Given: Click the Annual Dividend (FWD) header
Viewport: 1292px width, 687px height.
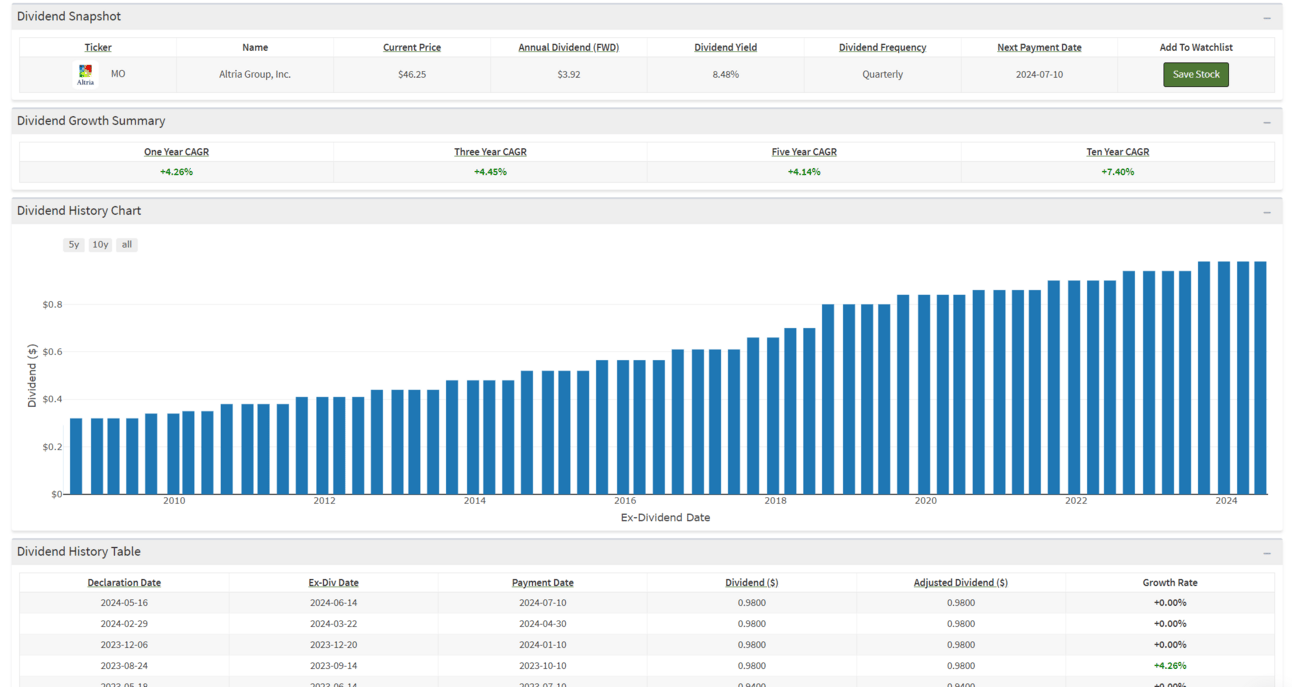Looking at the screenshot, I should 568,48.
